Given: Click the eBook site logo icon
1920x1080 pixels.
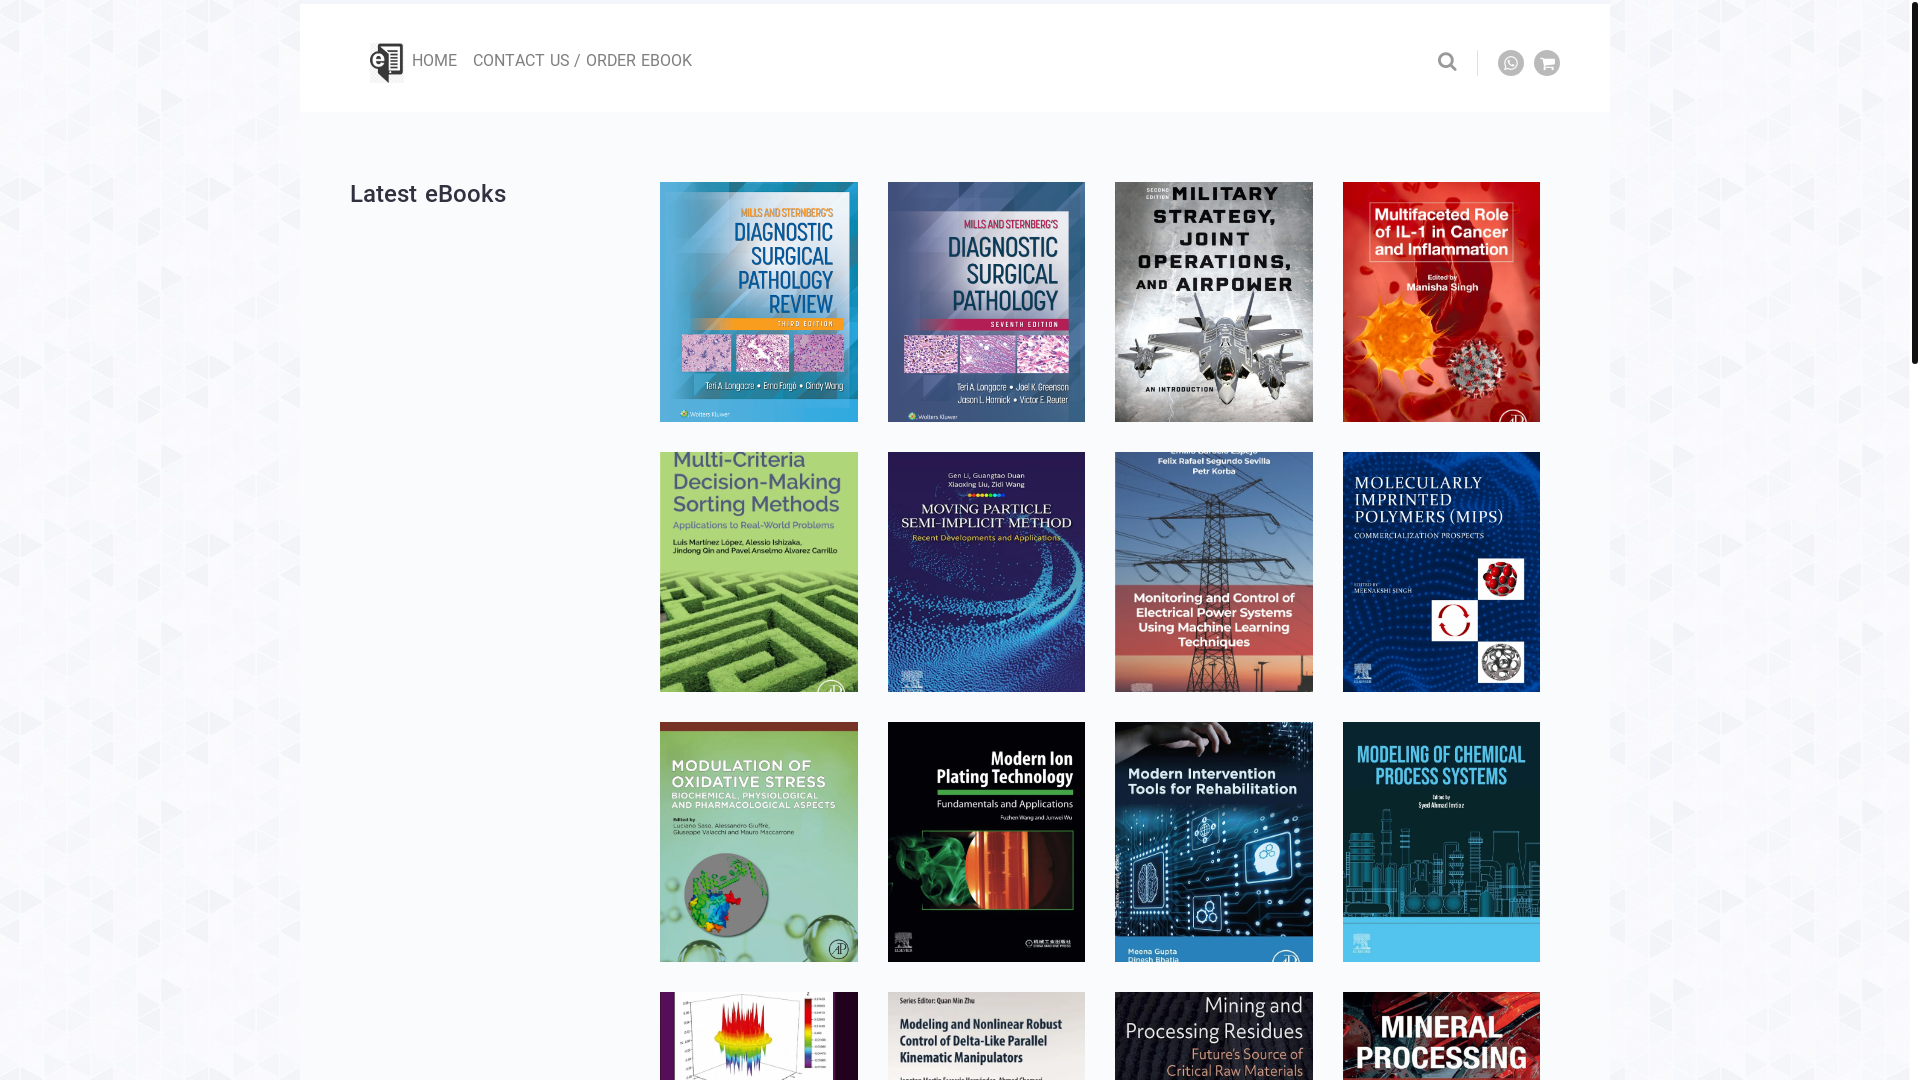Looking at the screenshot, I should 386,62.
